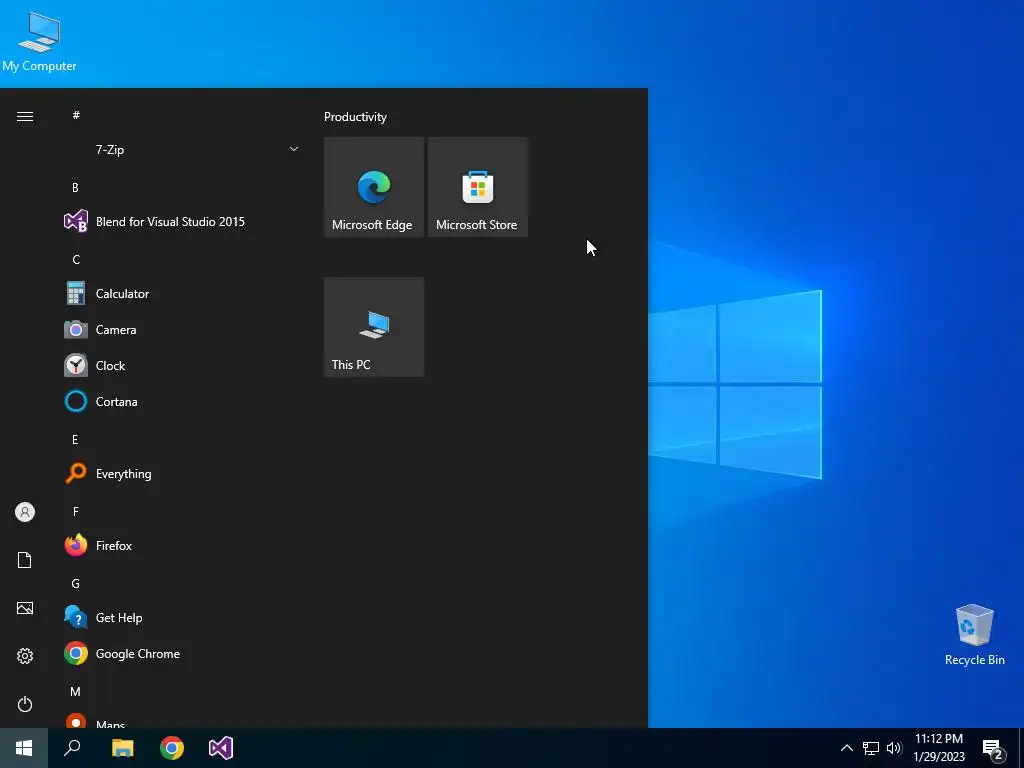This screenshot has height=768, width=1024.
Task: Open the Microsoft Store tile
Action: pyautogui.click(x=477, y=187)
